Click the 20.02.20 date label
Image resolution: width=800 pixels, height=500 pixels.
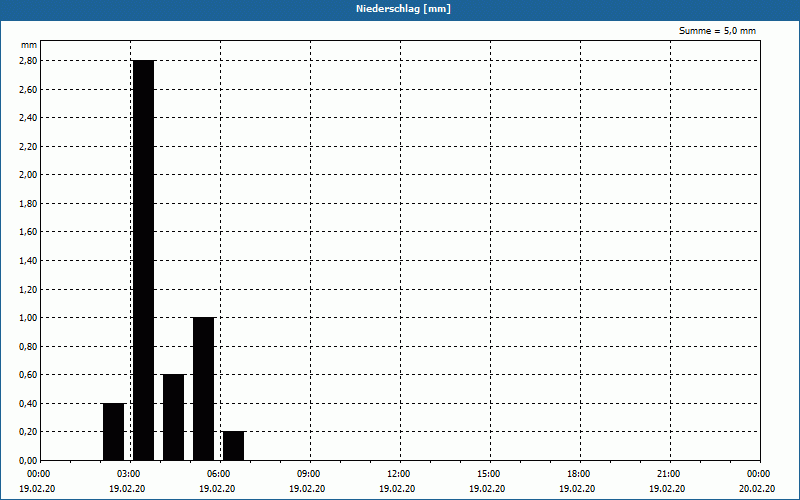click(x=758, y=489)
